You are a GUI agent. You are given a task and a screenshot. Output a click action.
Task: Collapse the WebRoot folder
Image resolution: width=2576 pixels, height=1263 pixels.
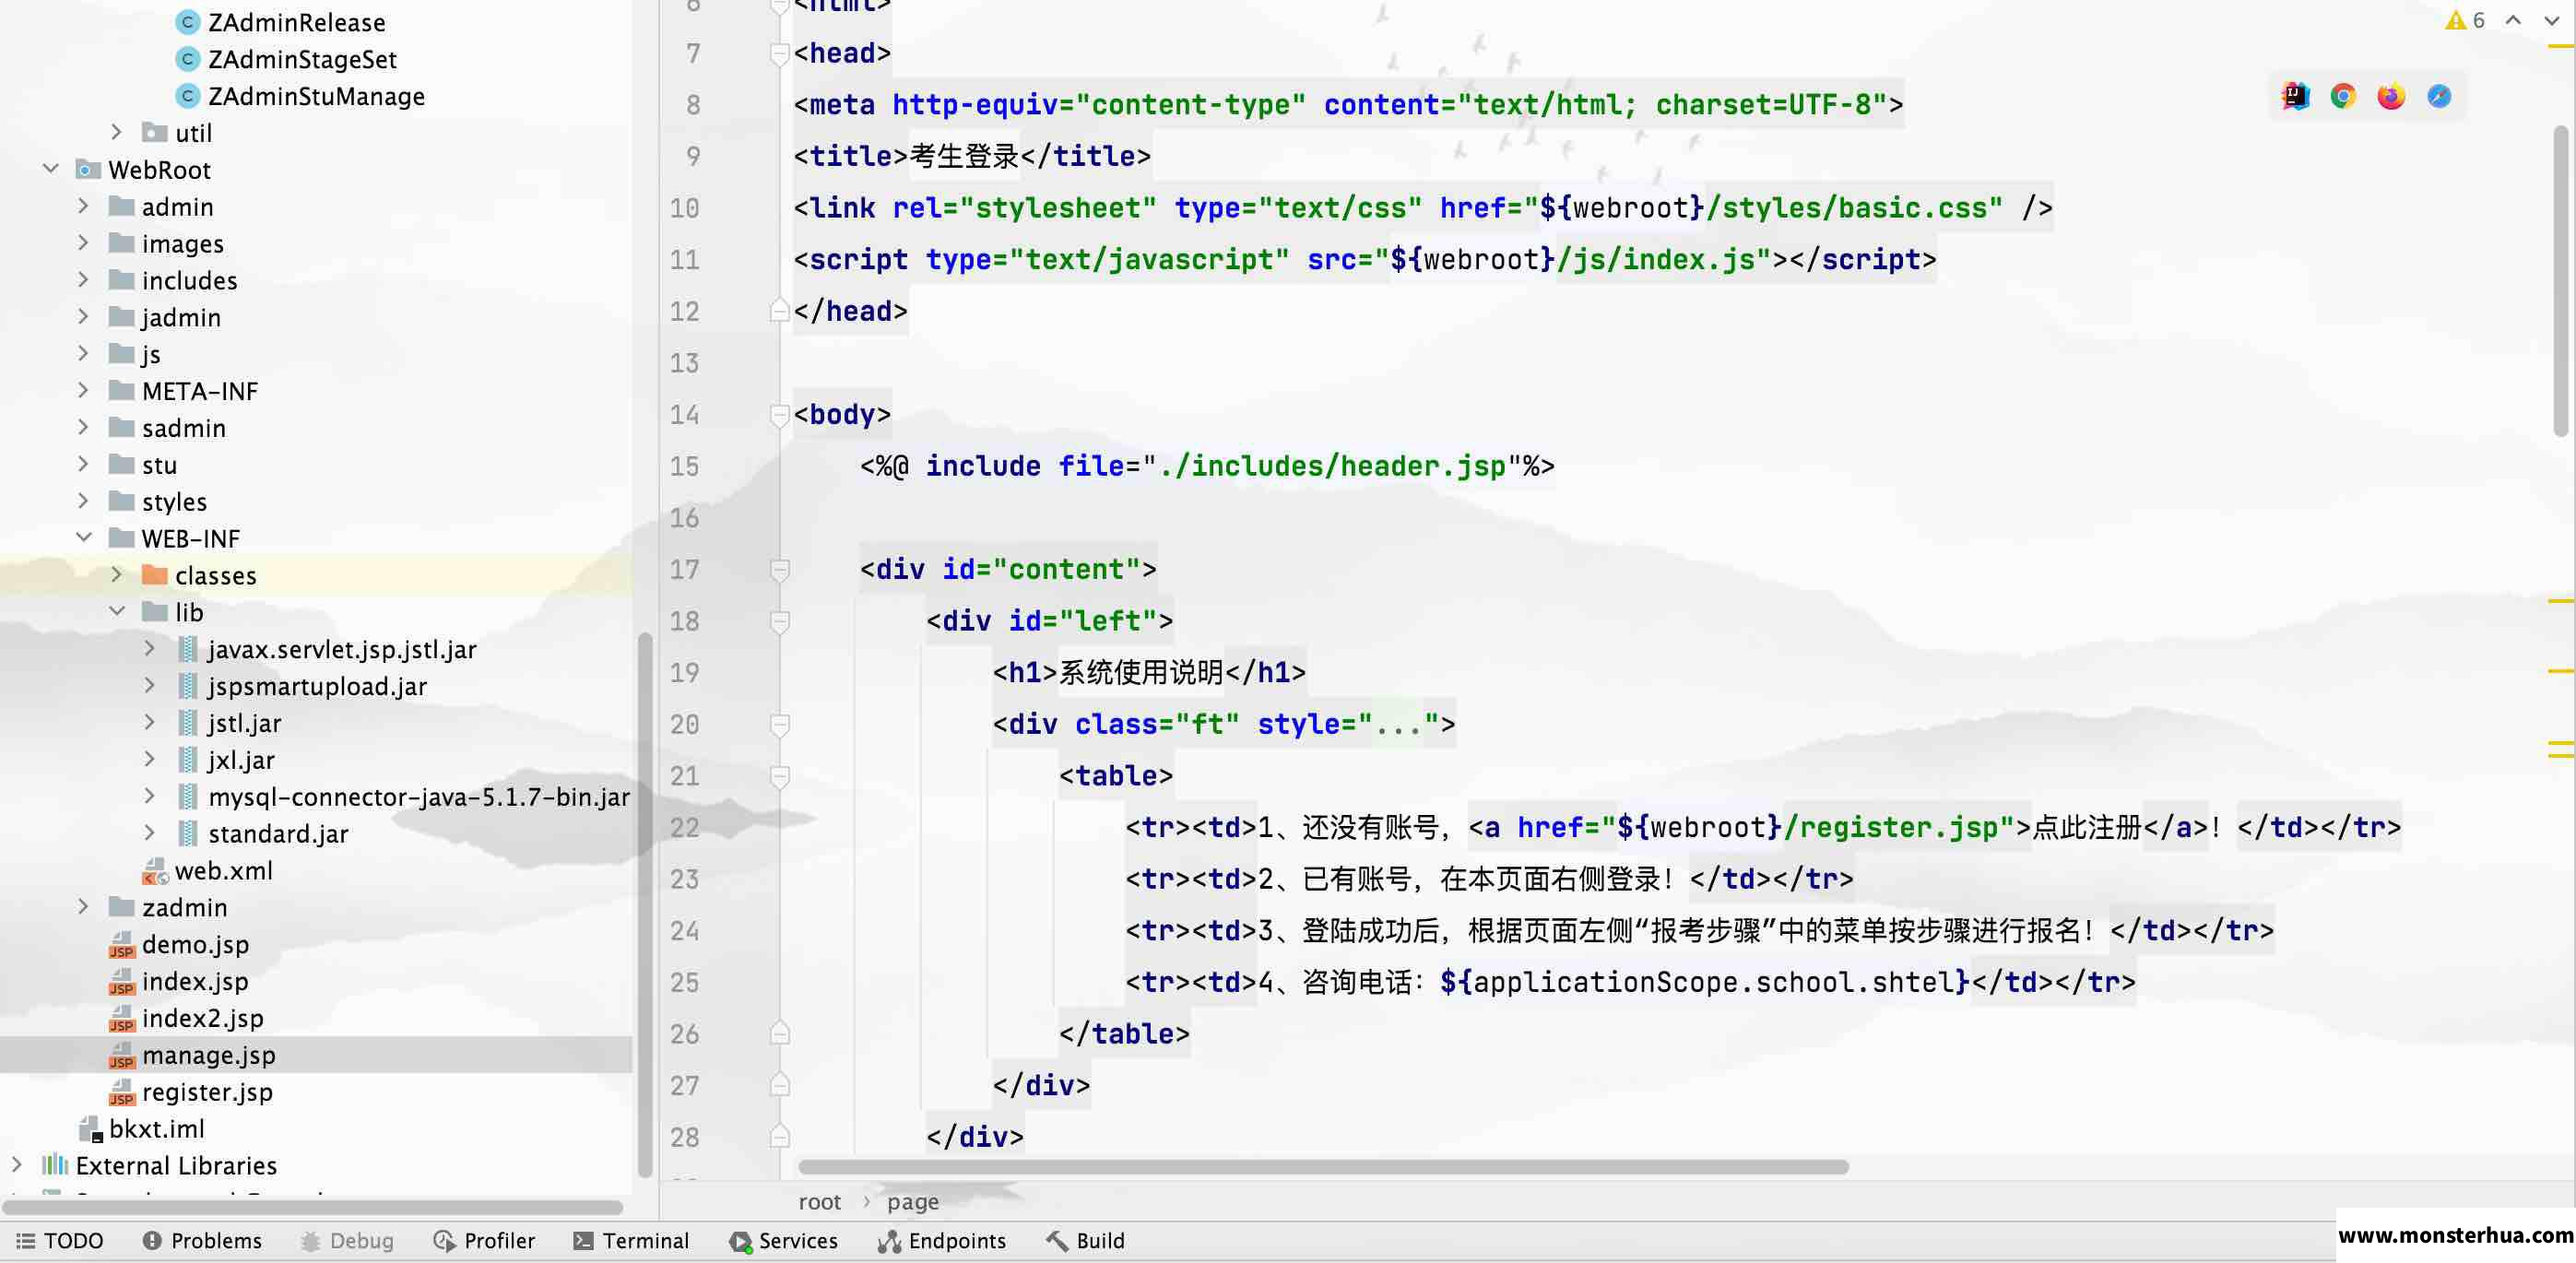coord(50,169)
